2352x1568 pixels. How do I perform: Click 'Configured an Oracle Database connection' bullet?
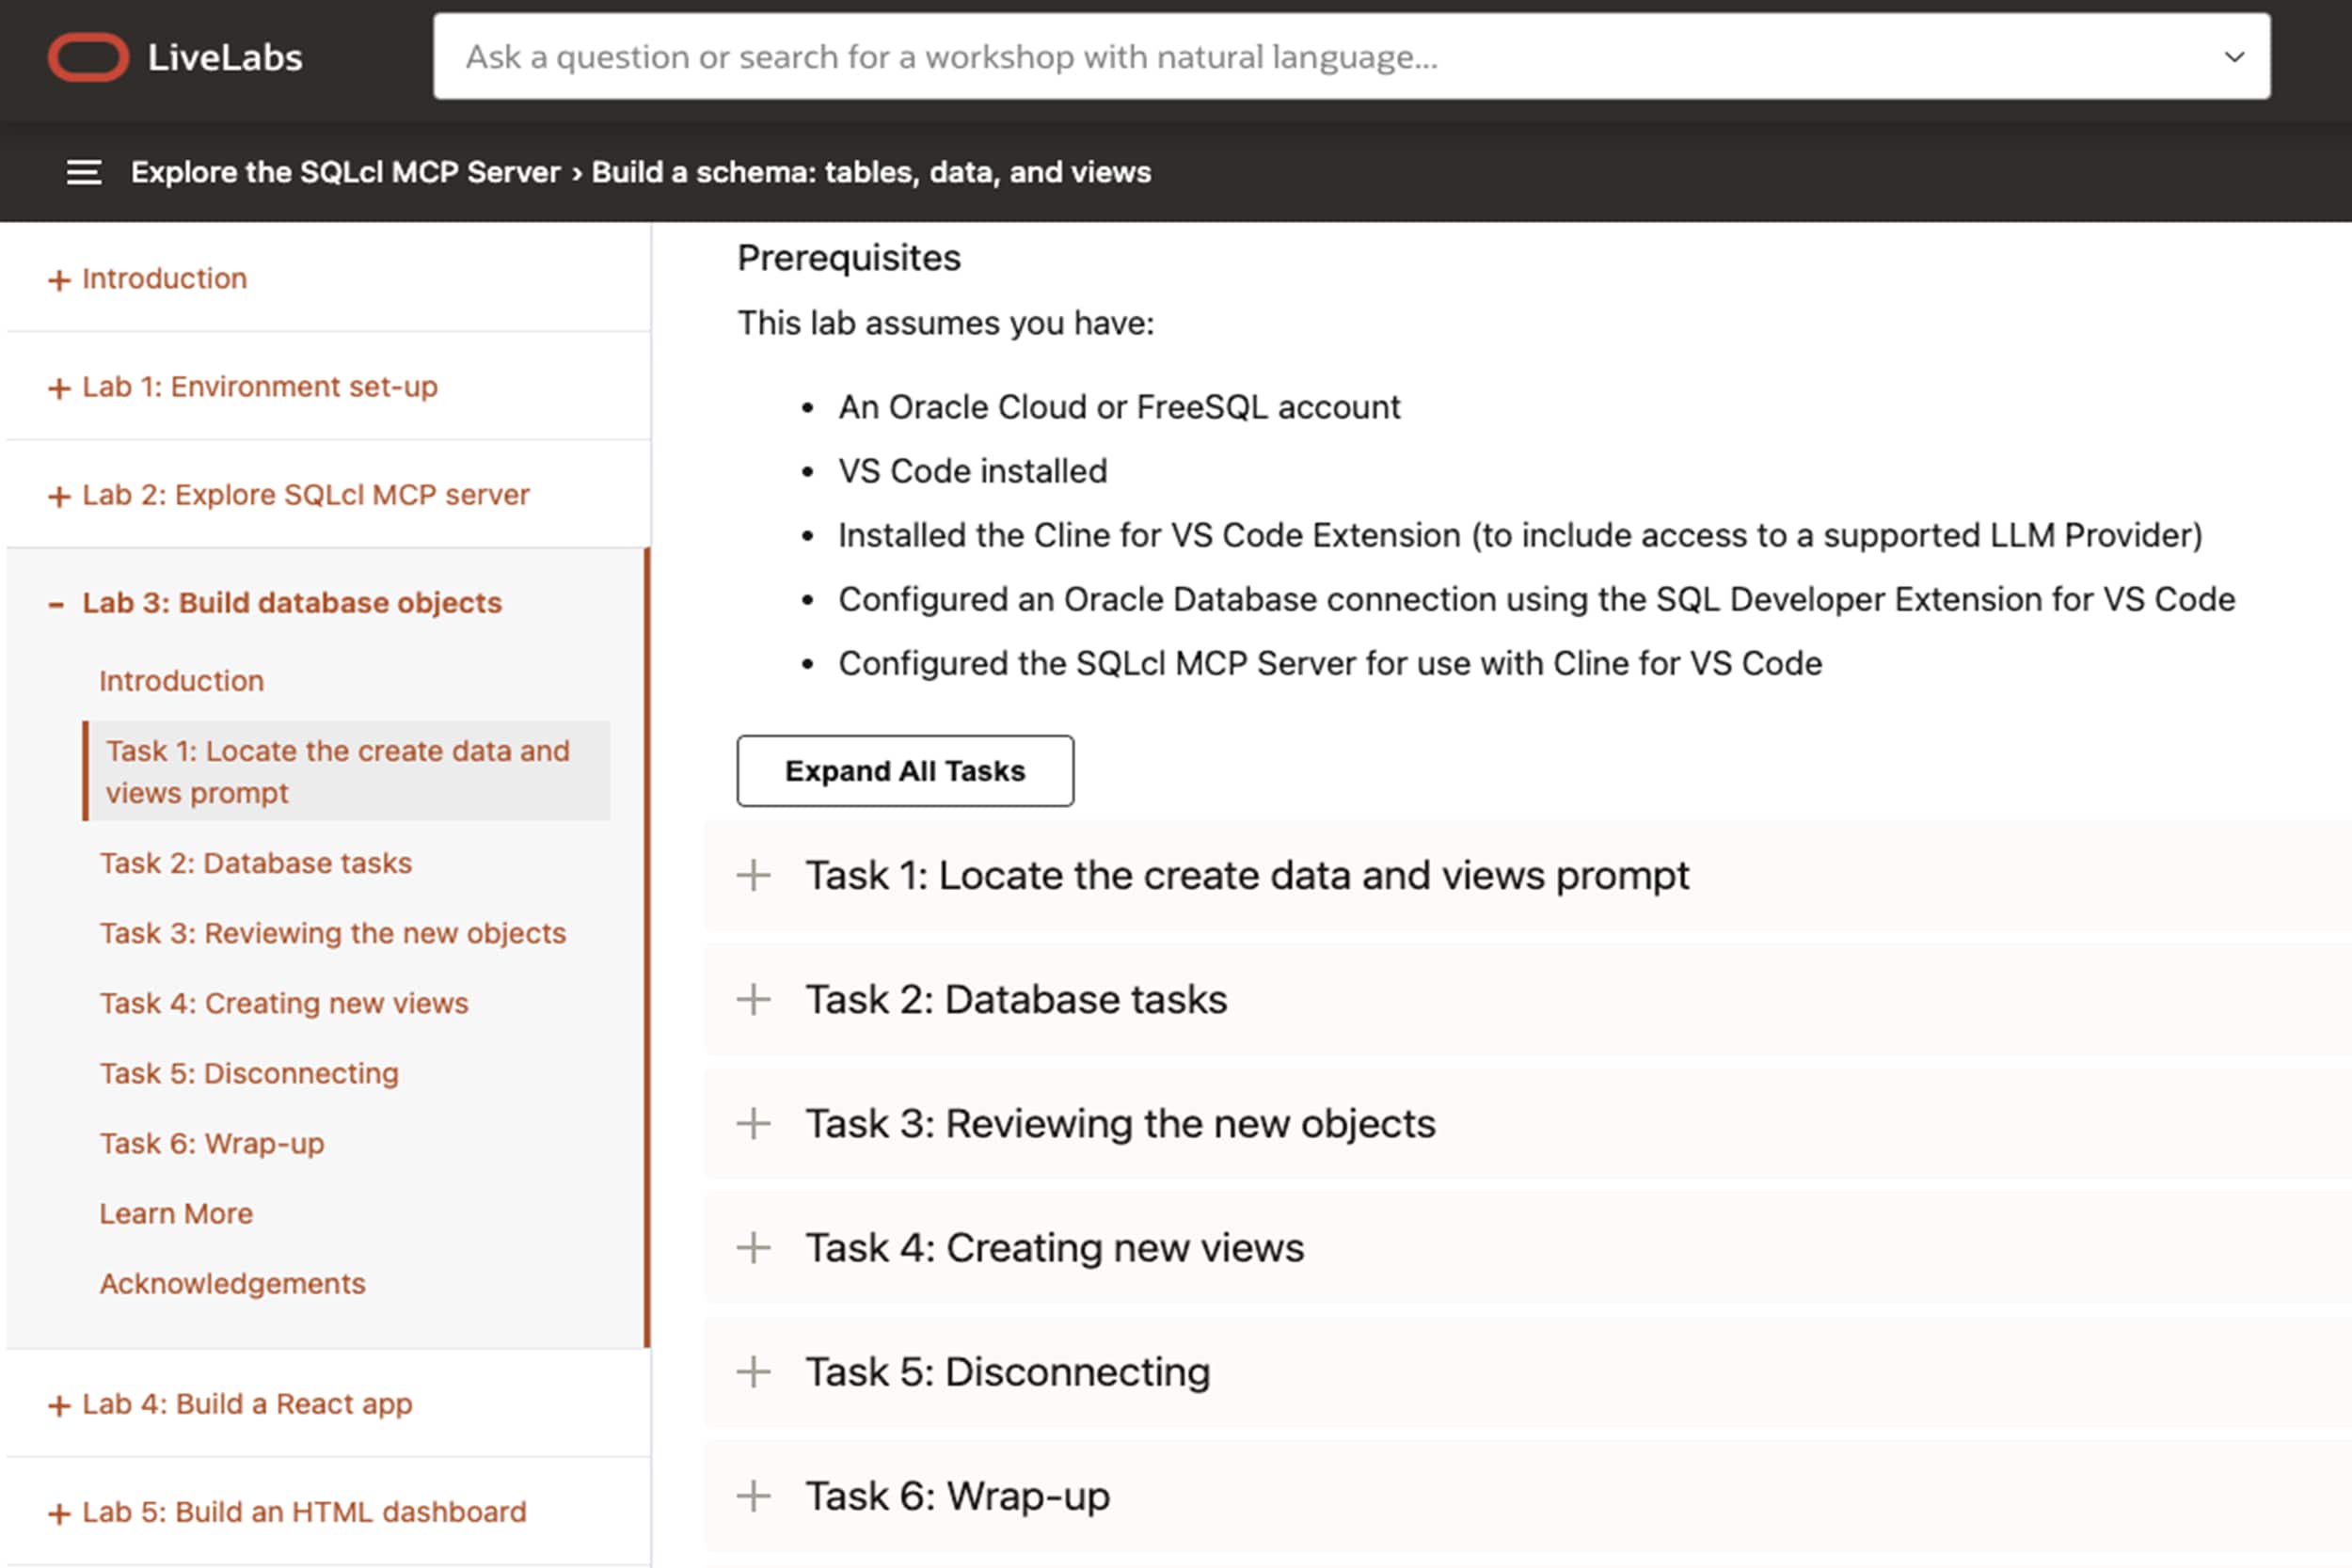(1537, 599)
